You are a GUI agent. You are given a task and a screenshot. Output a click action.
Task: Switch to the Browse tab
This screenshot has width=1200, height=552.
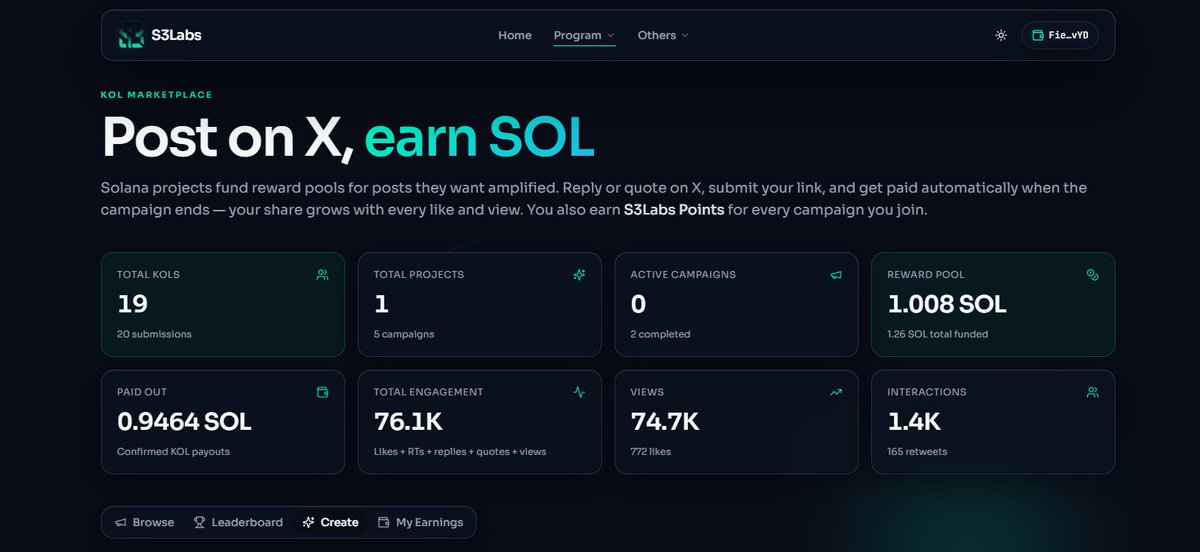coord(144,522)
